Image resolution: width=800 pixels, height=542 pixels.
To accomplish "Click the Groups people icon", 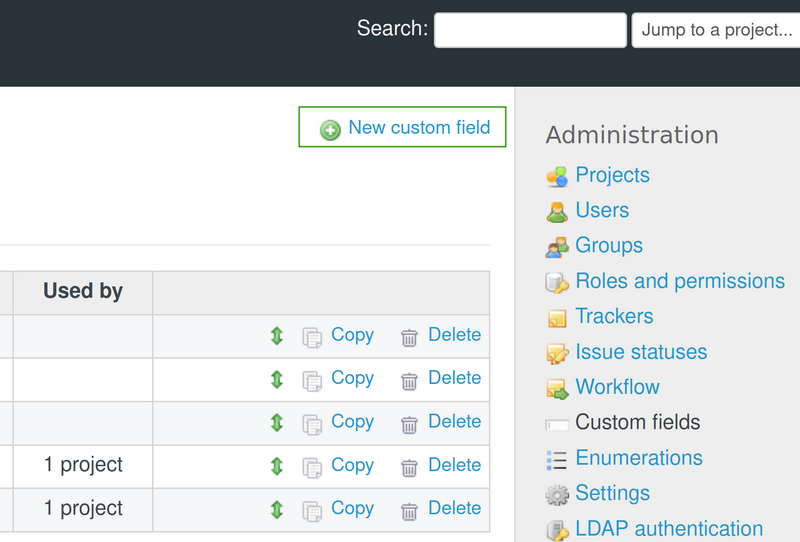I will pos(557,246).
